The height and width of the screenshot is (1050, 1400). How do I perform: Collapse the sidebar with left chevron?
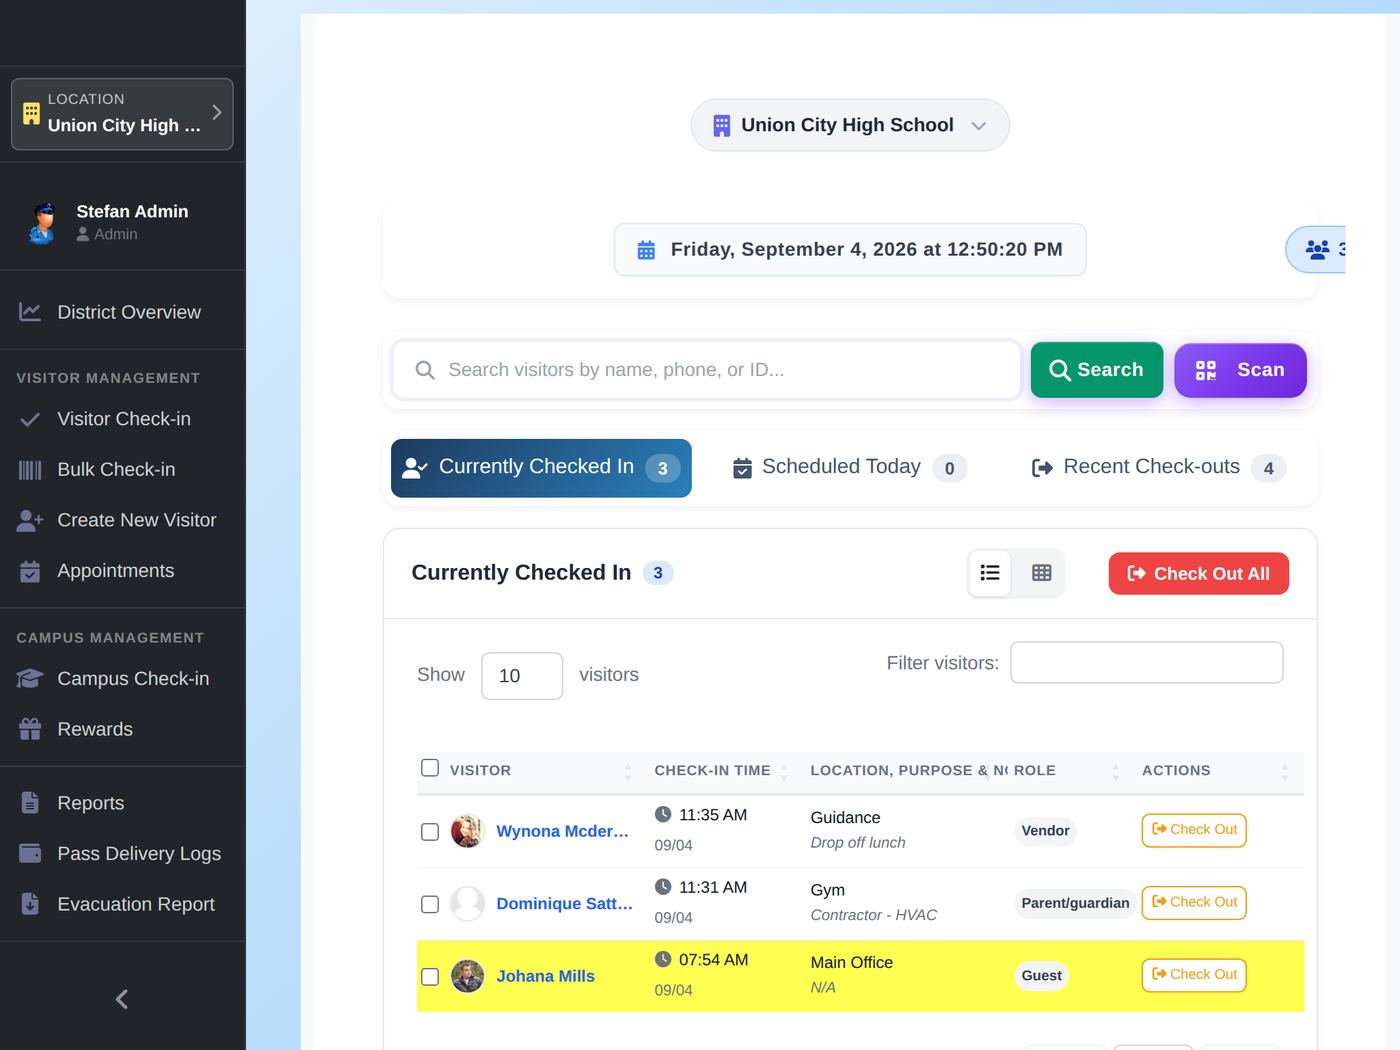pos(122,999)
